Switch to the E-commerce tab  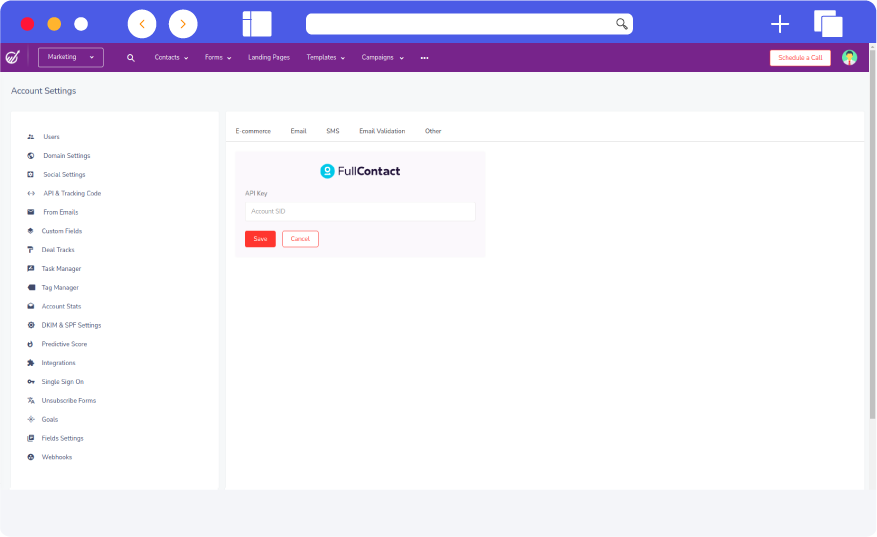click(253, 131)
